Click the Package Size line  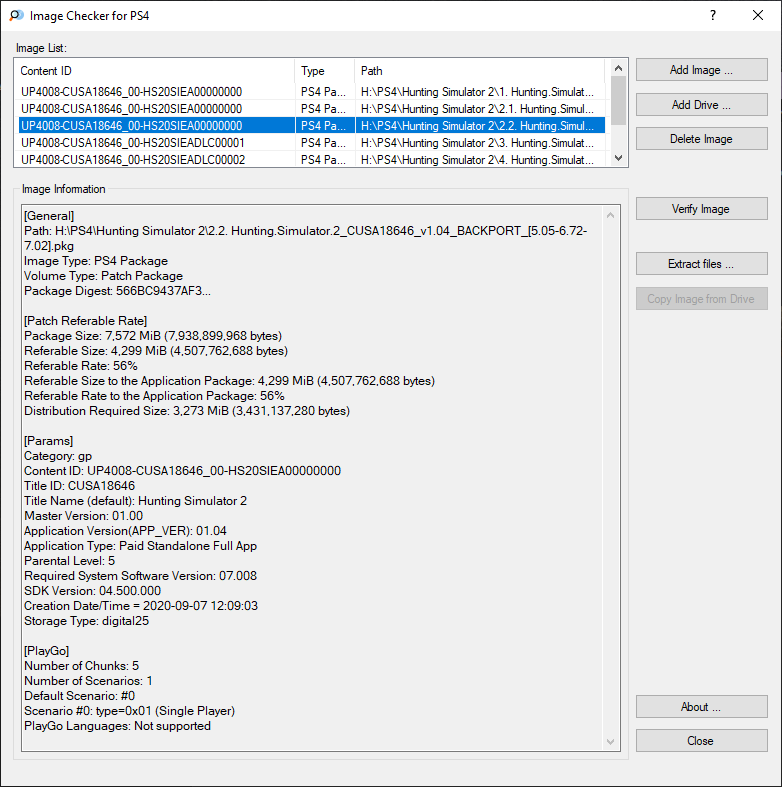[x=153, y=336]
